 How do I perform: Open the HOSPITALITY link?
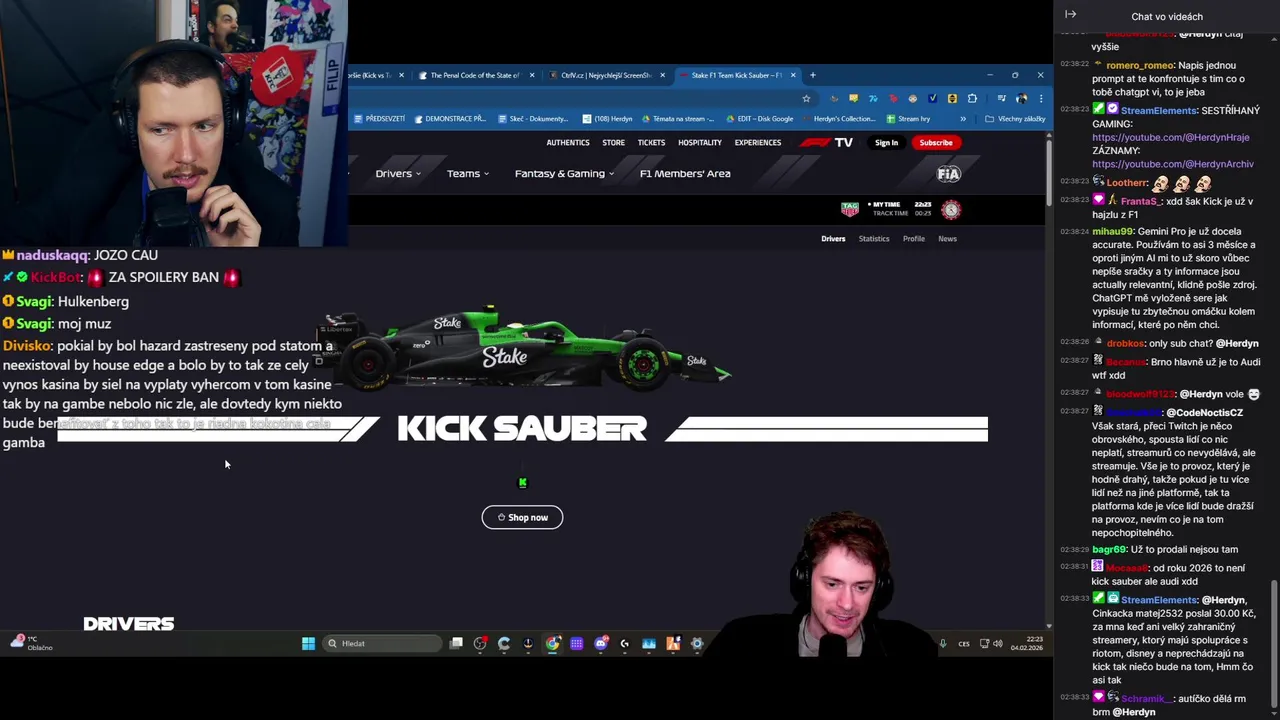coord(700,142)
